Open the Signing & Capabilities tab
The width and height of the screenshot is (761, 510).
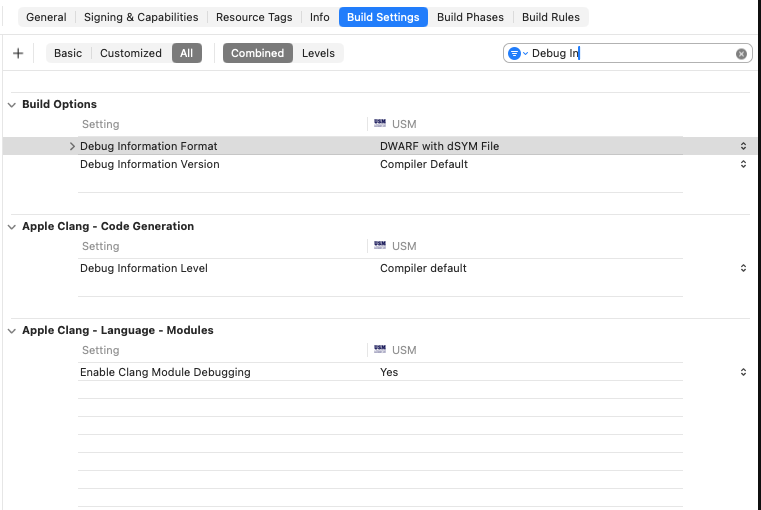click(141, 17)
